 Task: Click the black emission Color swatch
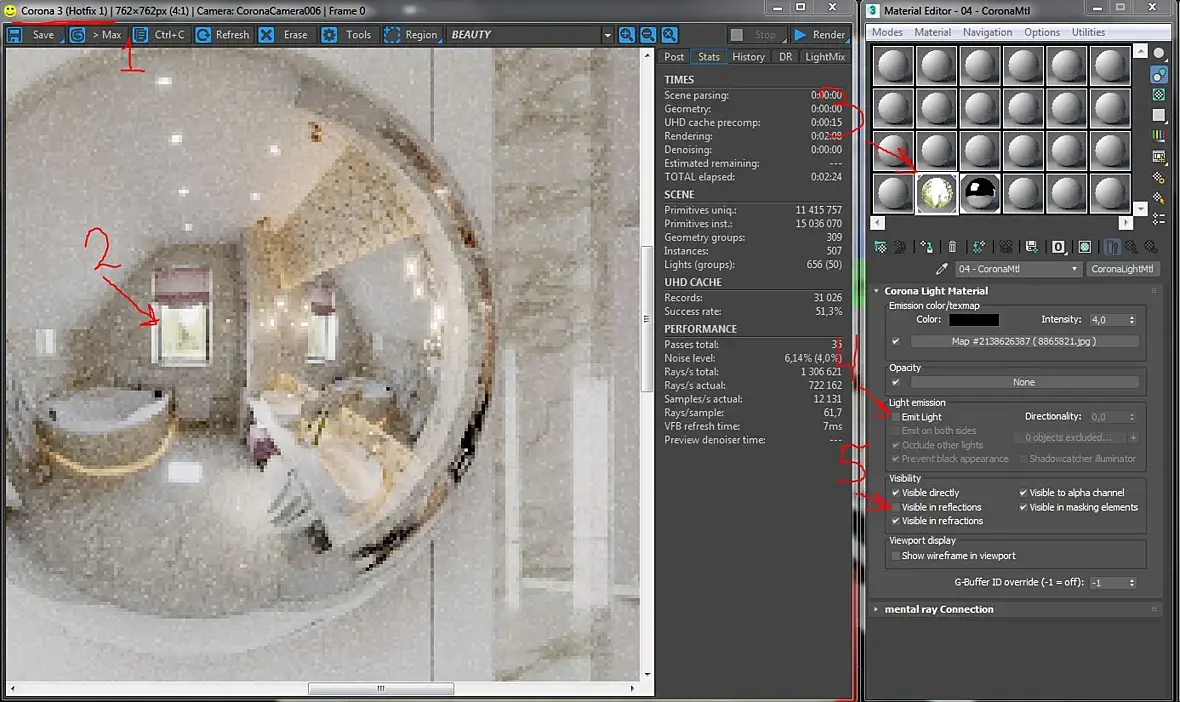point(973,320)
